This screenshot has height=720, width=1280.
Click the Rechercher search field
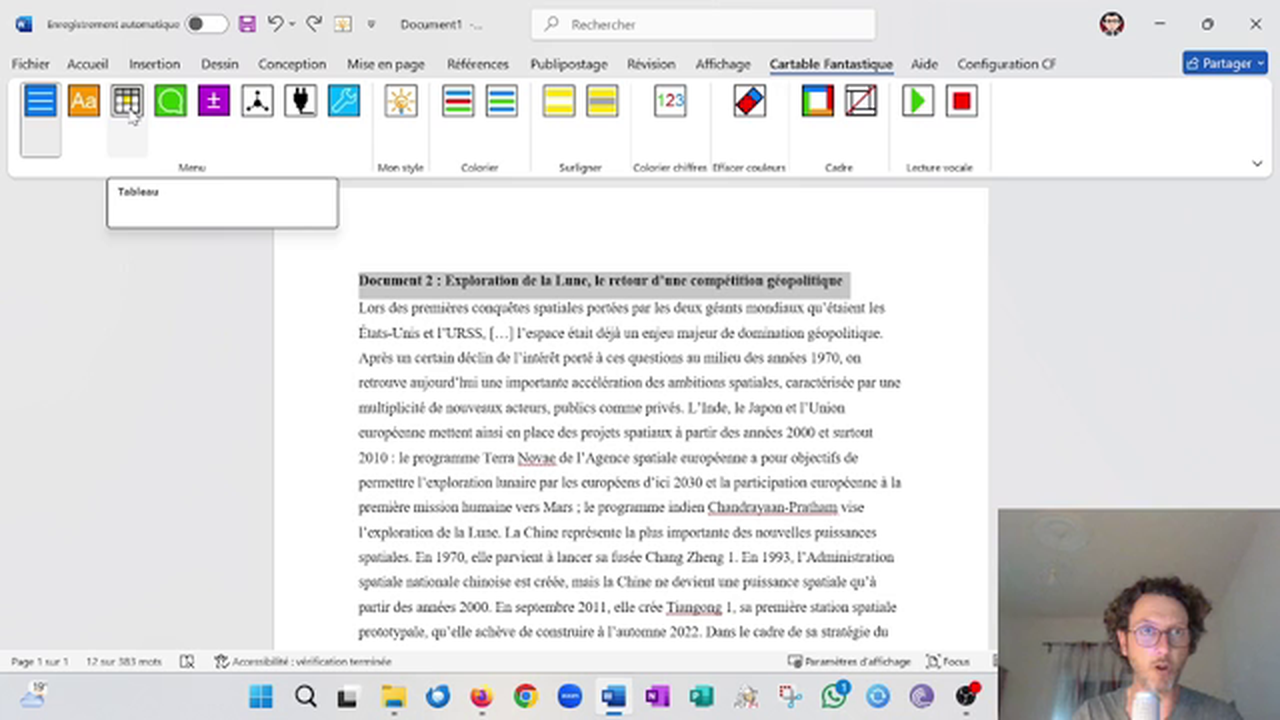pyautogui.click(x=700, y=24)
